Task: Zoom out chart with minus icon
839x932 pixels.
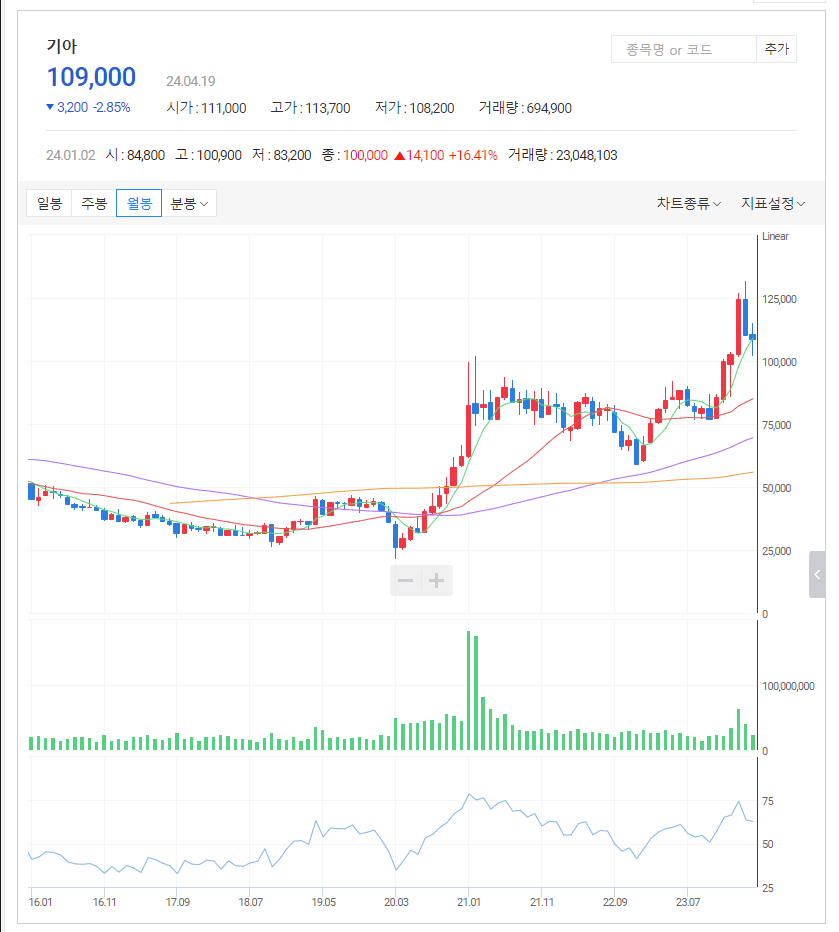Action: 405,580
